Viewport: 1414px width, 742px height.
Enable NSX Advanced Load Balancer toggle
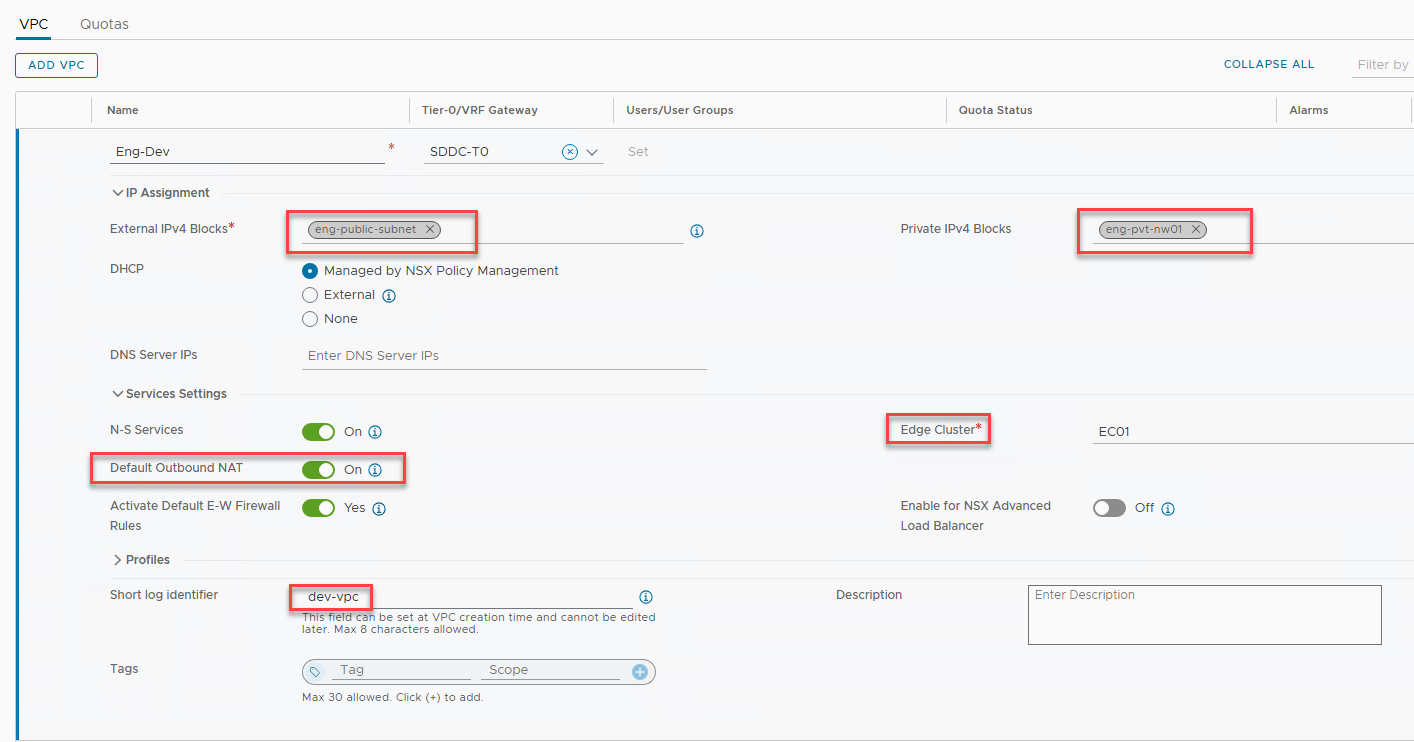[x=1109, y=508]
